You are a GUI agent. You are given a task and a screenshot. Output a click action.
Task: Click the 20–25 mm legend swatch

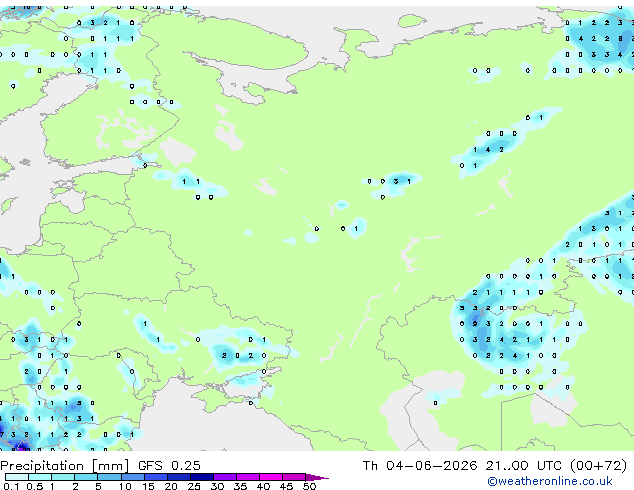[179, 477]
